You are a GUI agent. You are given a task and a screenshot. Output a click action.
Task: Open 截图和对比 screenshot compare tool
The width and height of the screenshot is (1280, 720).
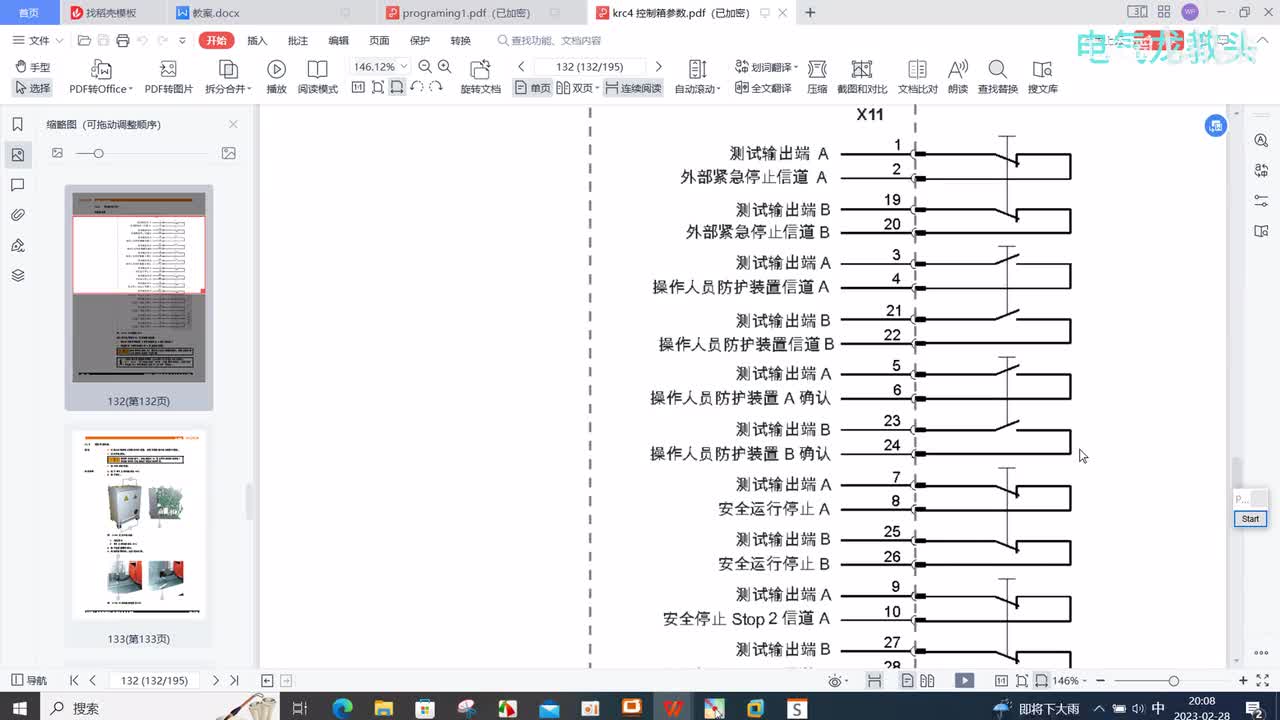862,77
